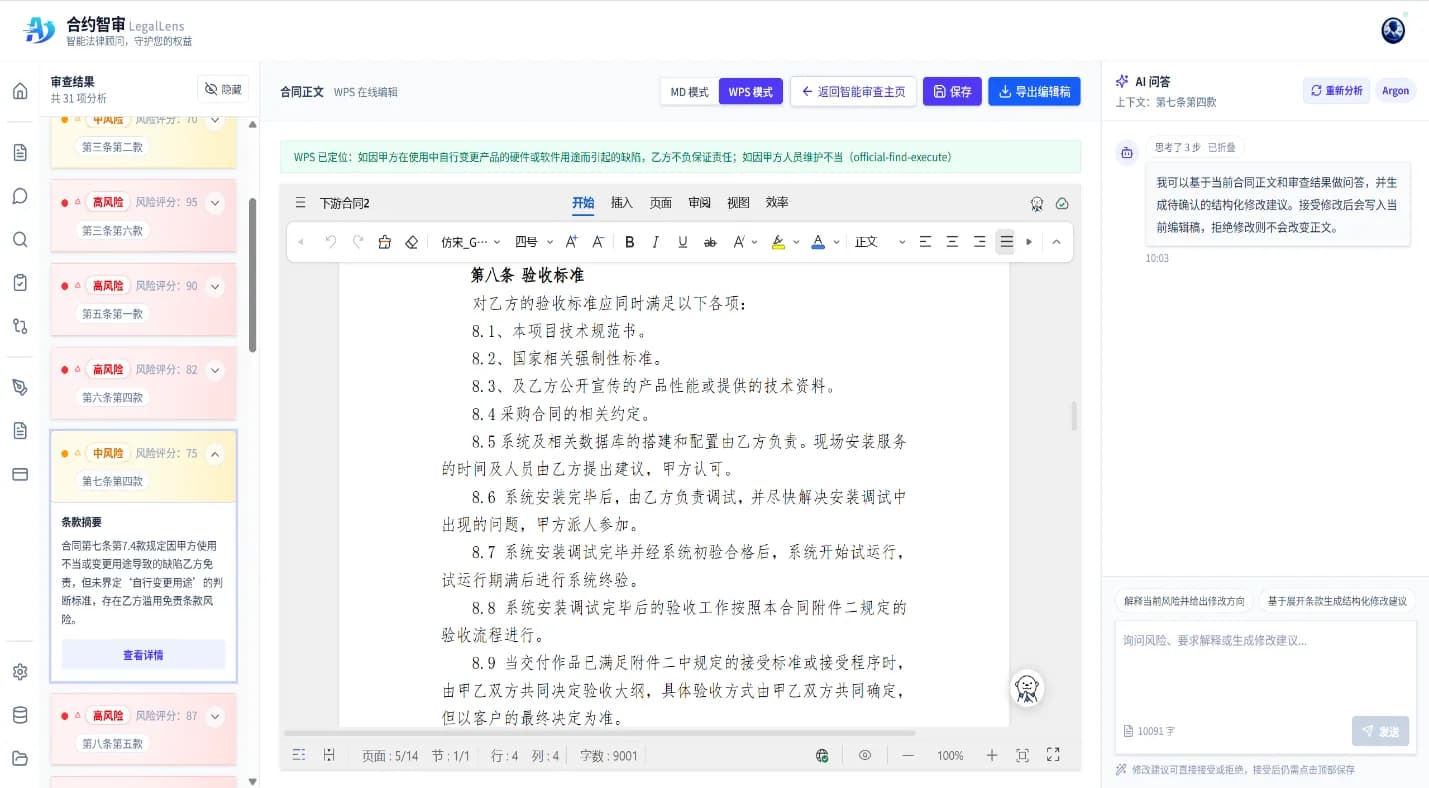Click 返回智能审查主页 button
The image size is (1429, 788).
click(x=853, y=92)
